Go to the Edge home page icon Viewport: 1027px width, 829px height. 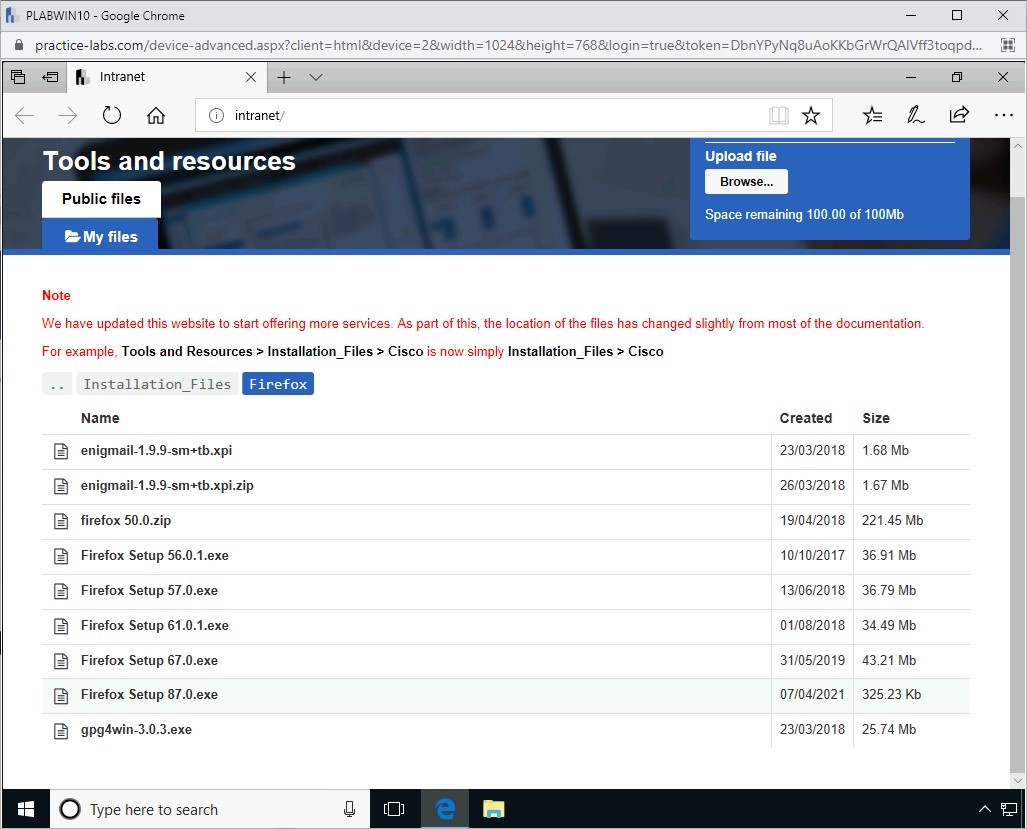point(156,116)
